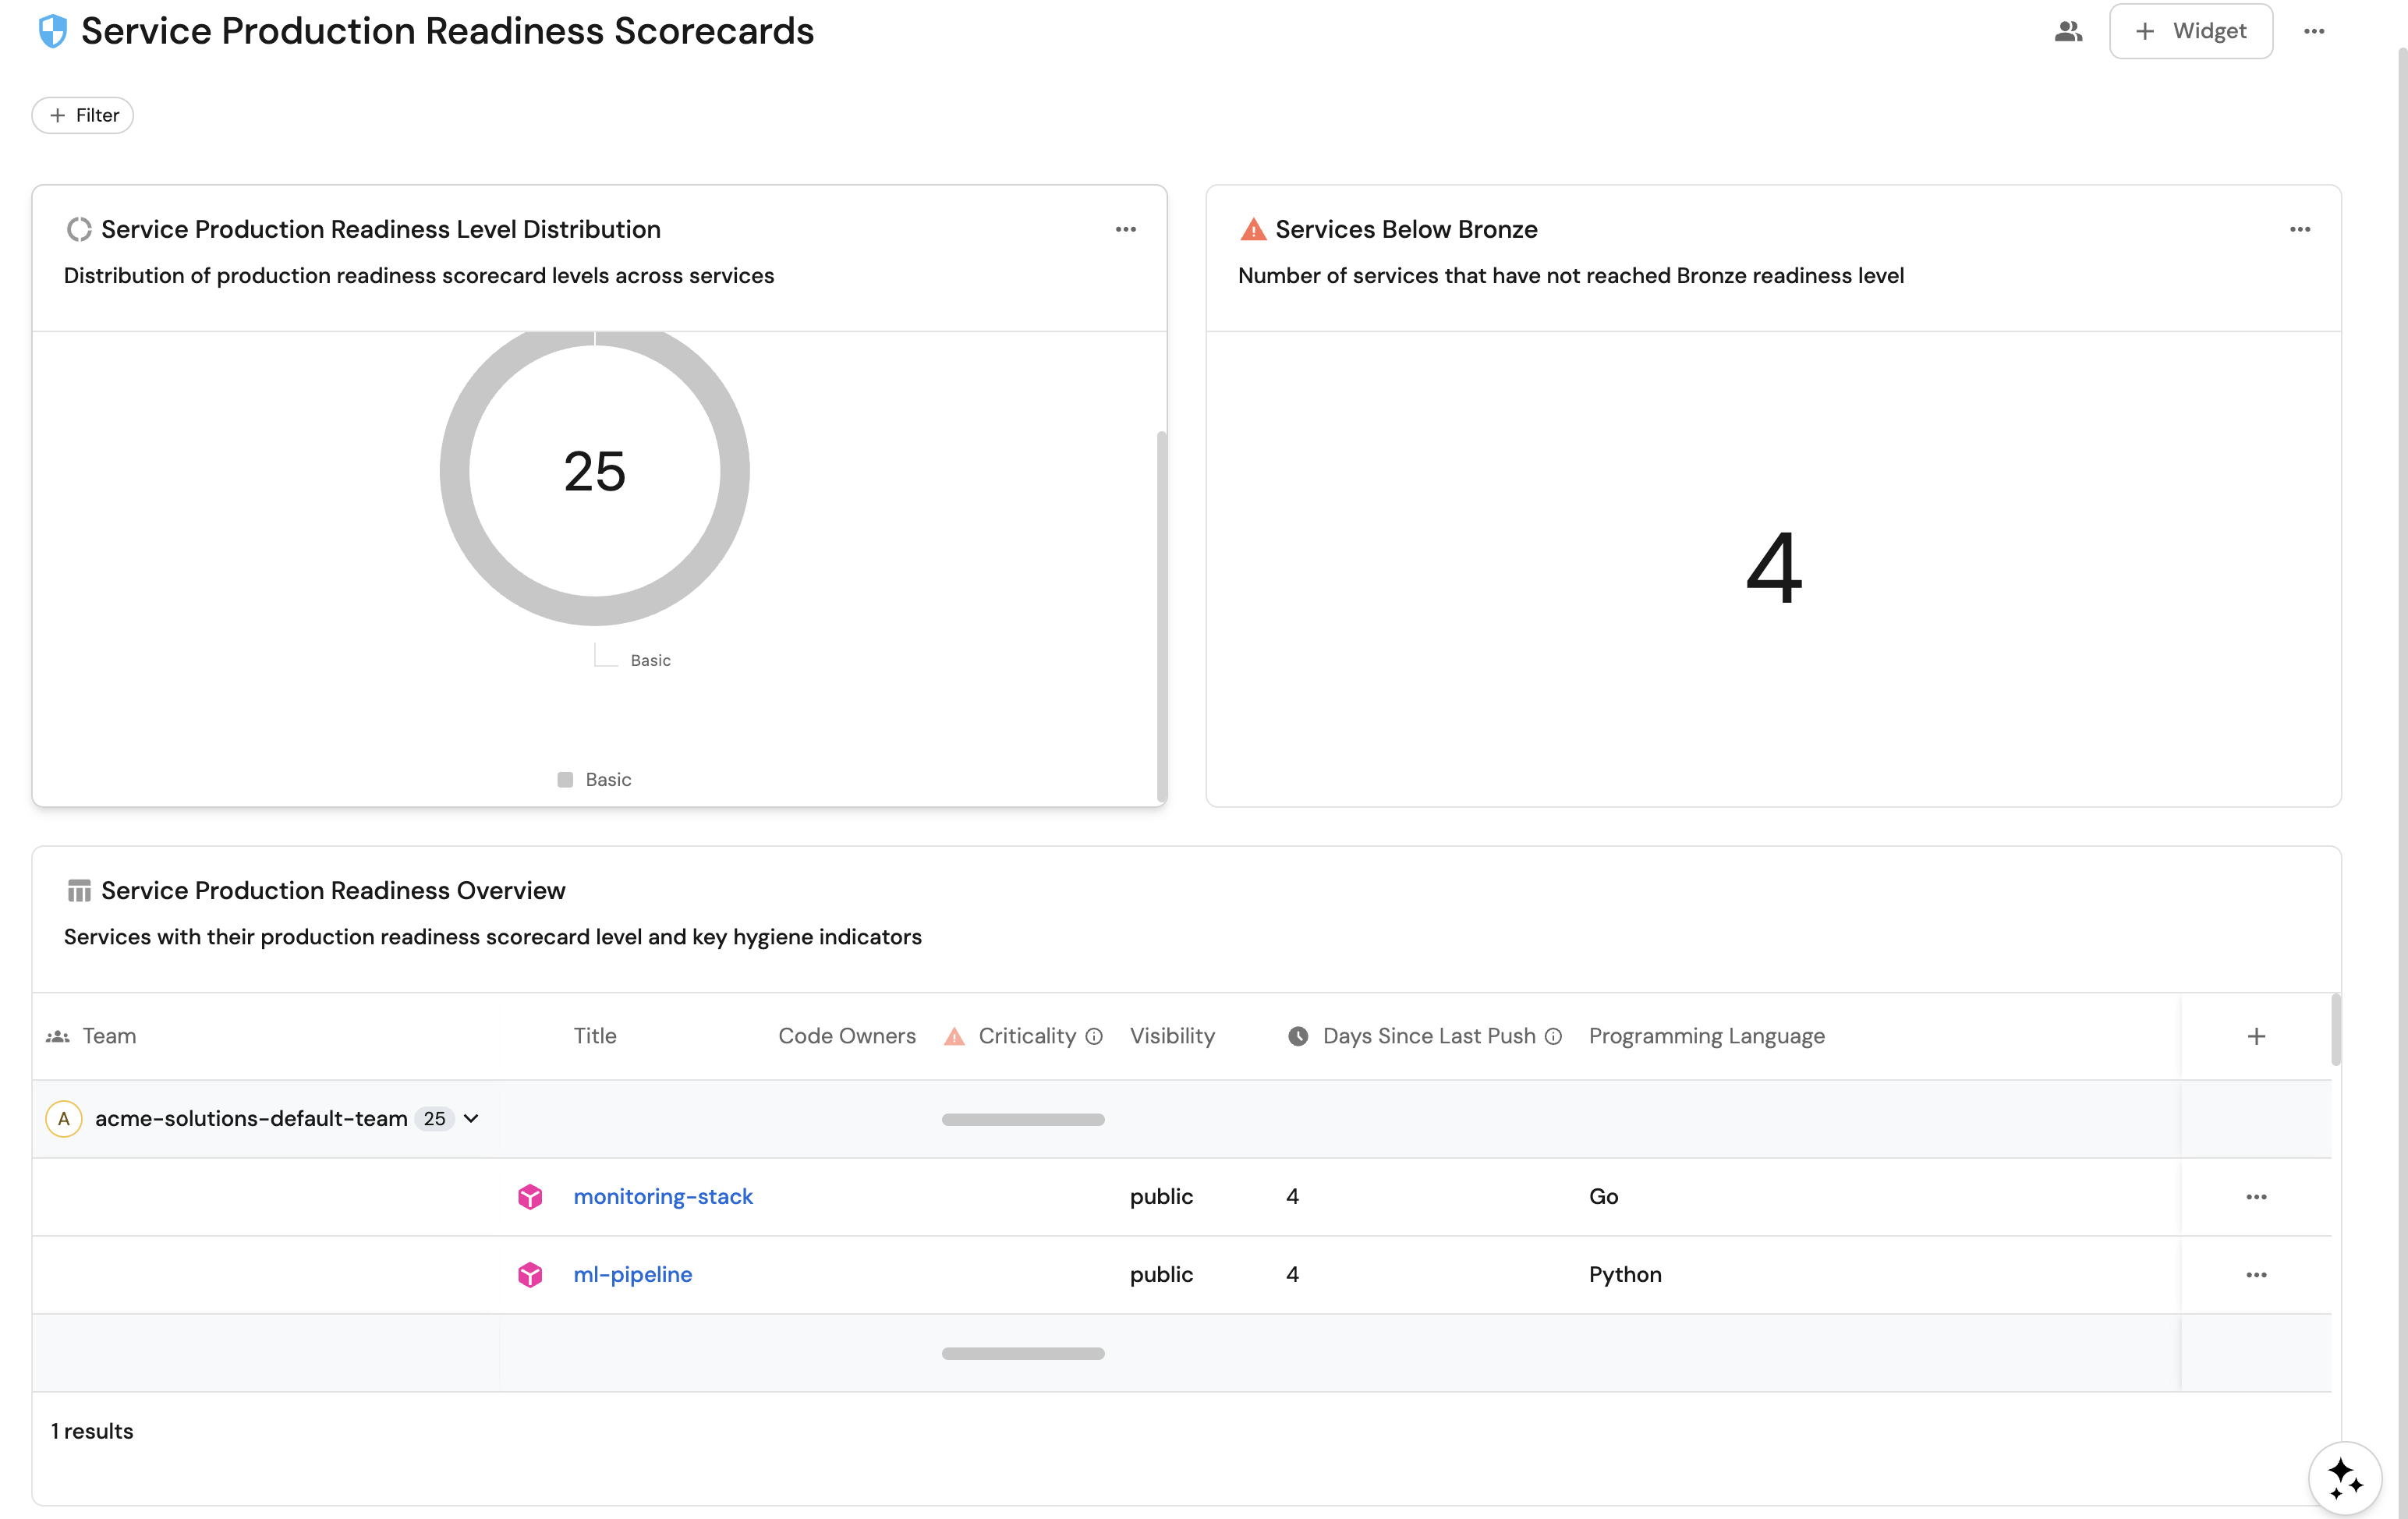Open the dashboard three-dot options menu
Screen dimensions: 2408x1519
point(2313,31)
